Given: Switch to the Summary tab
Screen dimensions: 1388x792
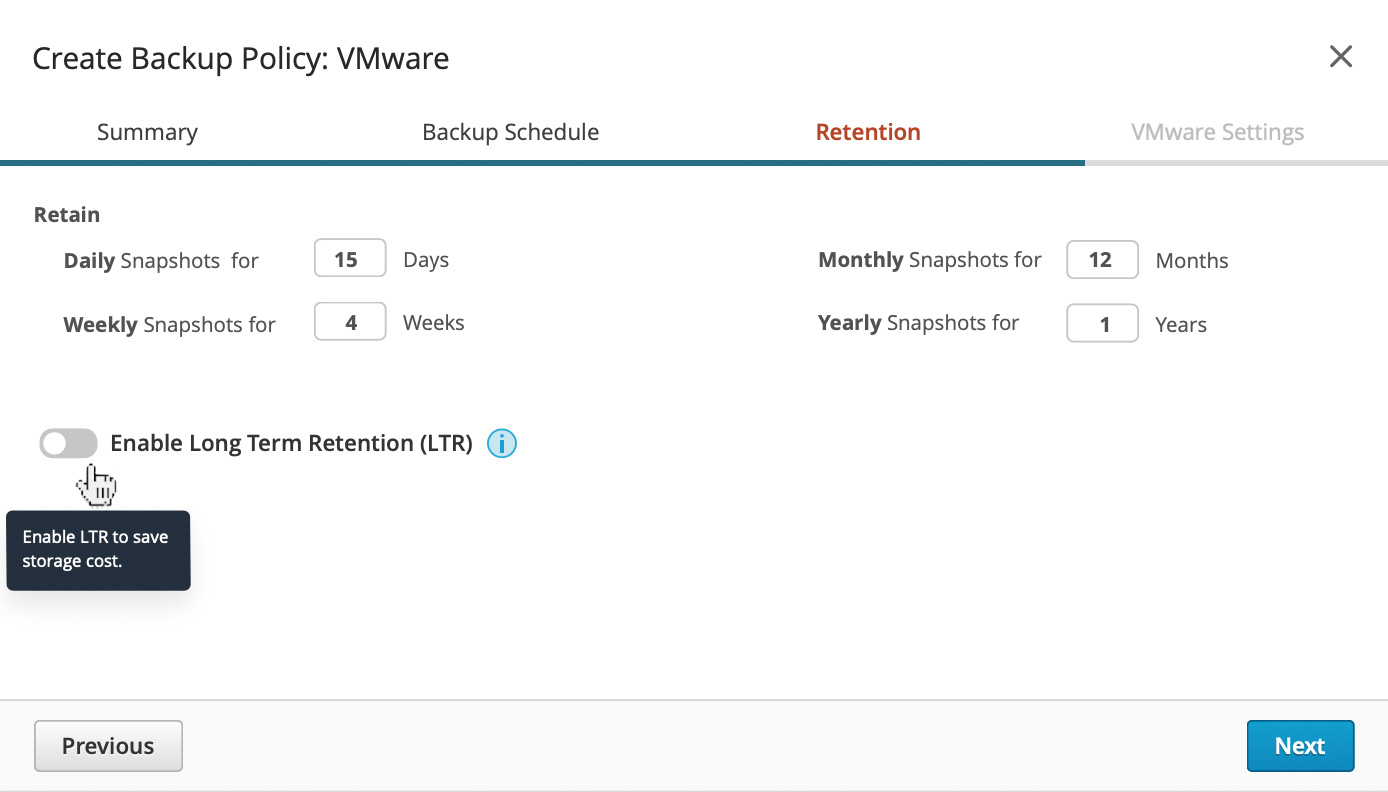Looking at the screenshot, I should coord(147,132).
